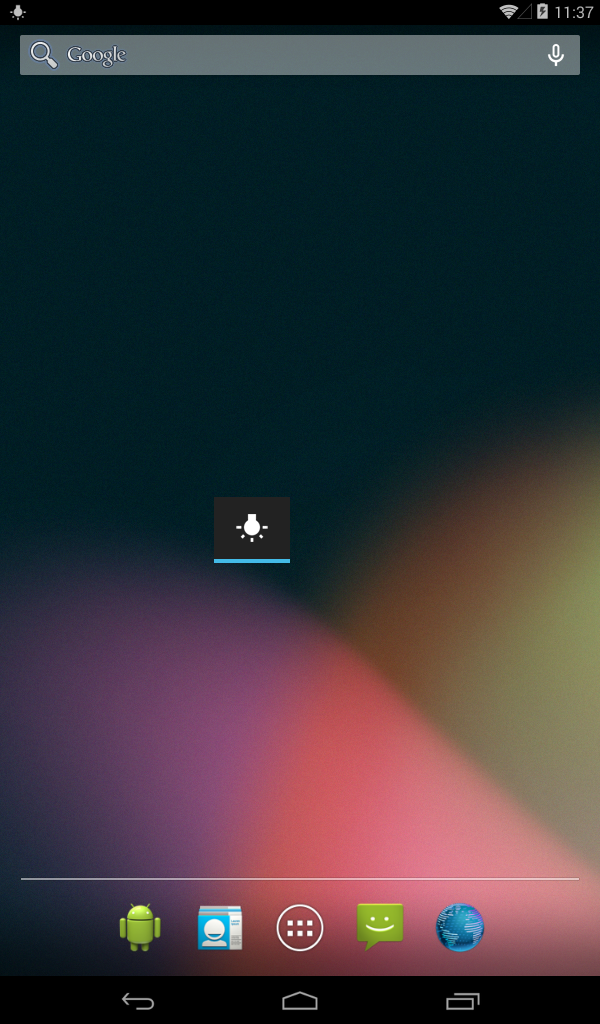The width and height of the screenshot is (600, 1024).
Task: Tap the Back navigation button
Action: pos(138,1000)
